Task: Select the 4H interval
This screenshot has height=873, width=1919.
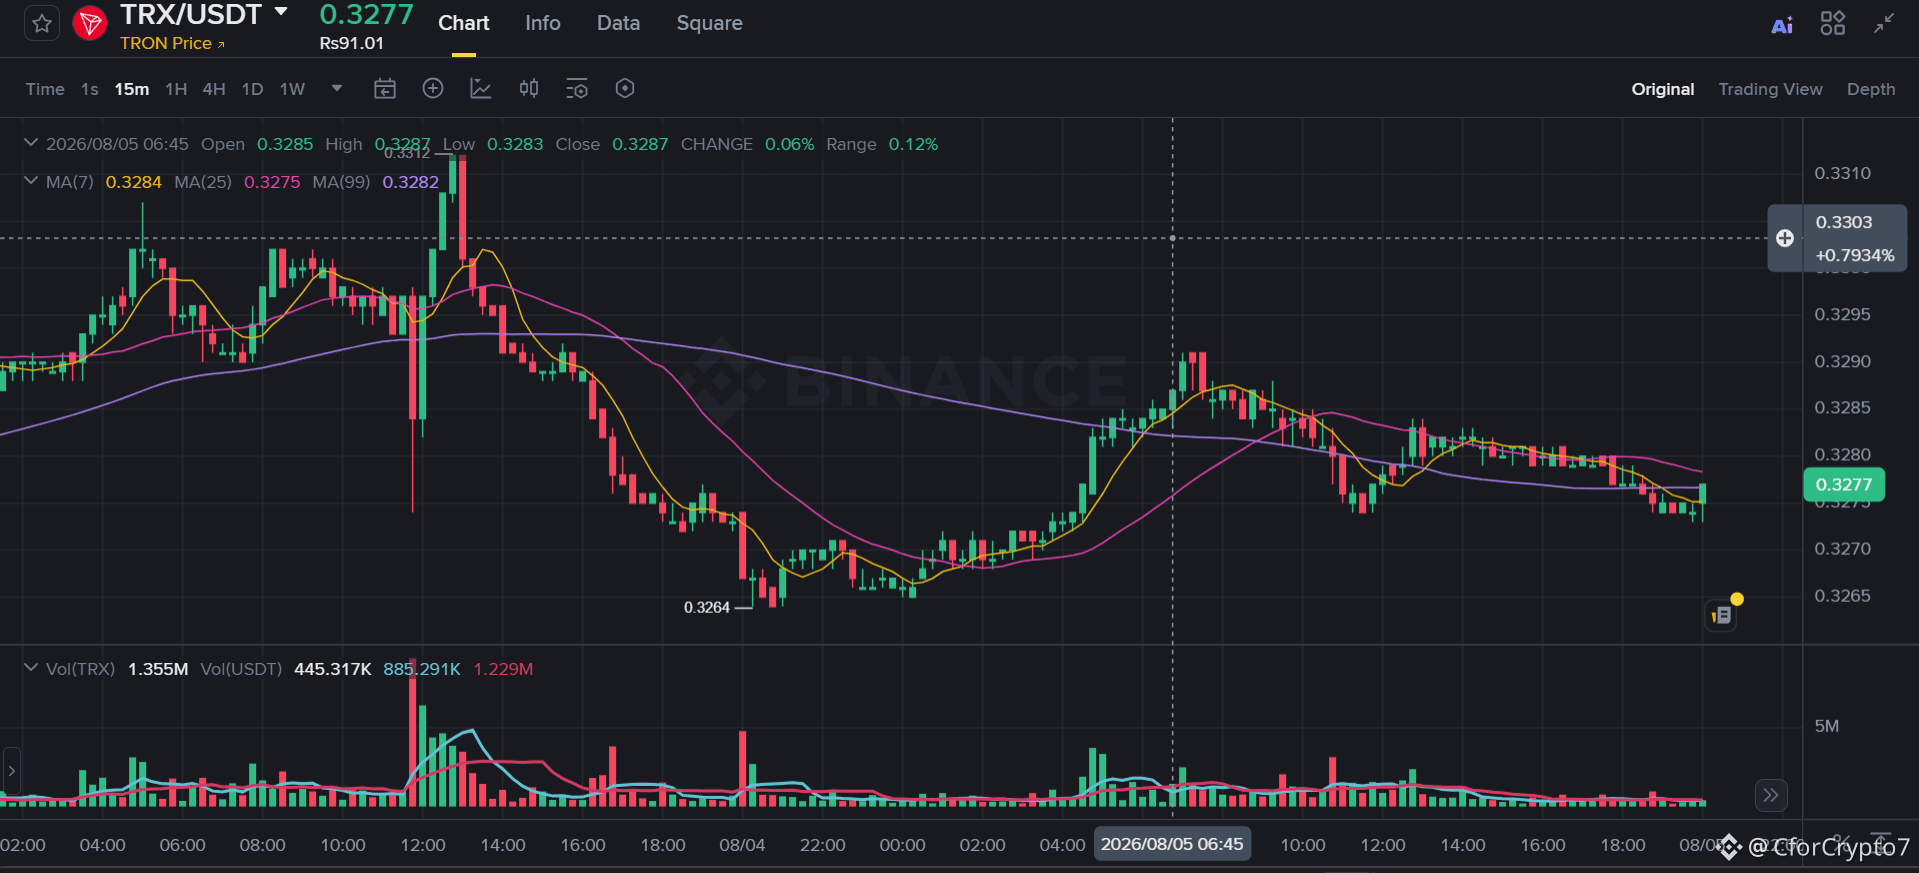Action: (214, 89)
